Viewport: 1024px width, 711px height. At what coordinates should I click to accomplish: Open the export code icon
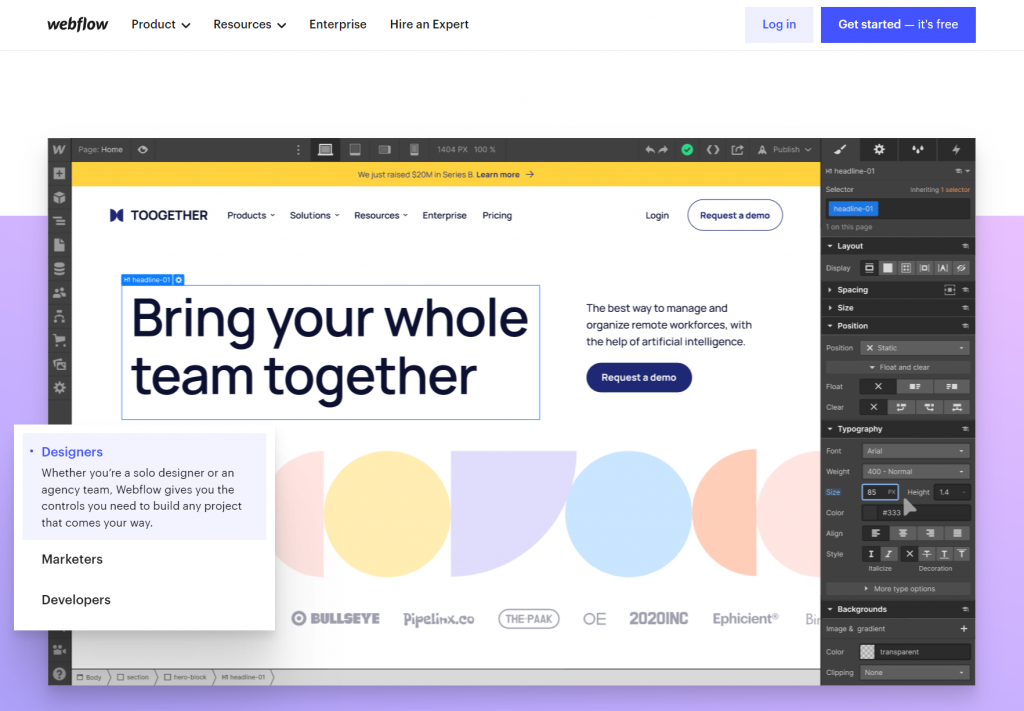[x=712, y=150]
